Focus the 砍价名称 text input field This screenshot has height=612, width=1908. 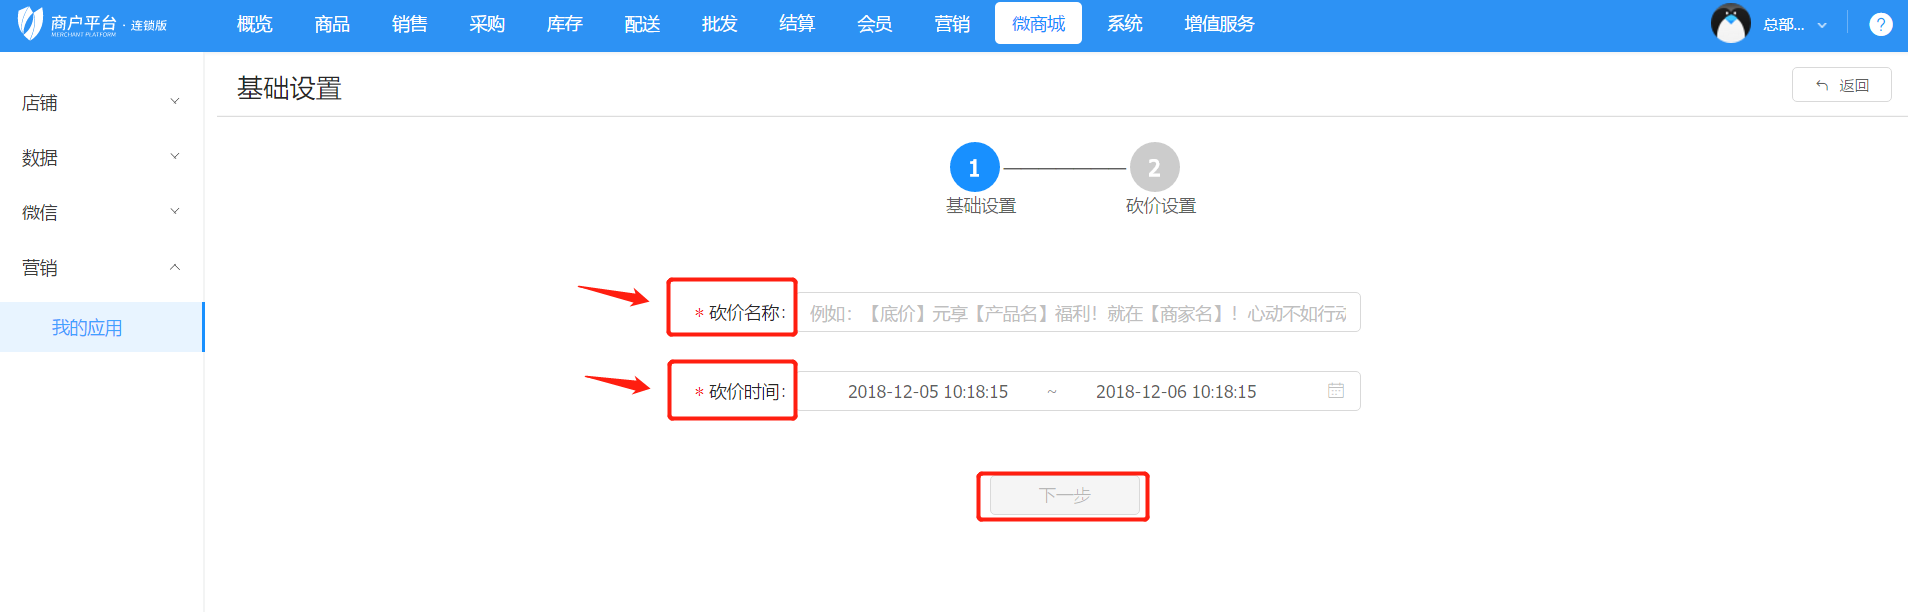[1078, 313]
